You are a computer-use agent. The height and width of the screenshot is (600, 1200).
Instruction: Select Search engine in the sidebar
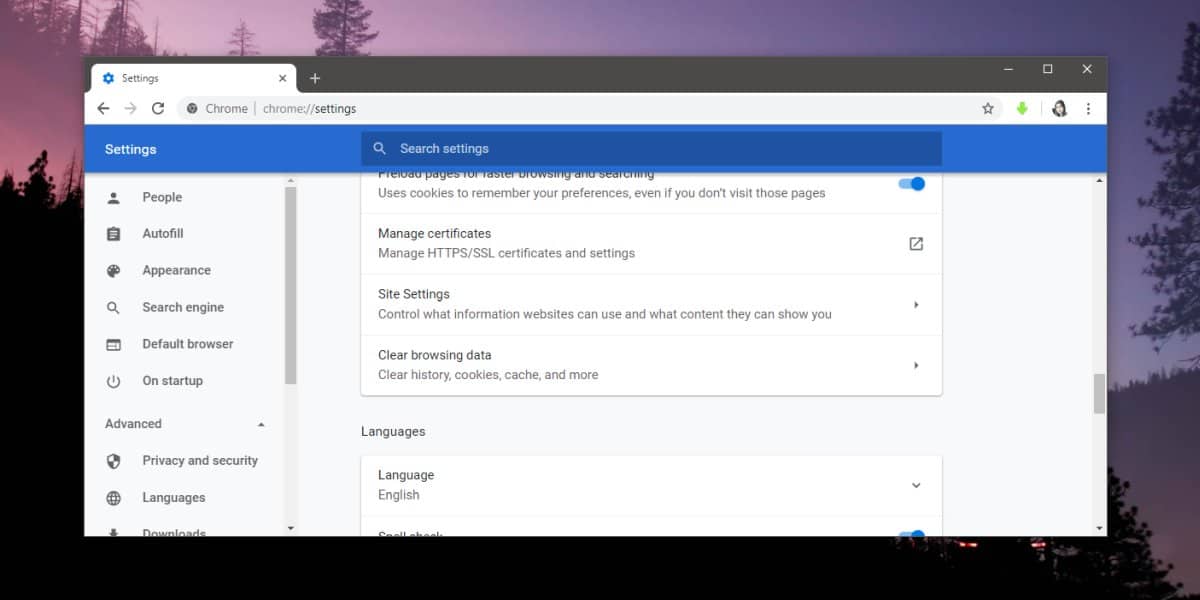[x=183, y=307]
